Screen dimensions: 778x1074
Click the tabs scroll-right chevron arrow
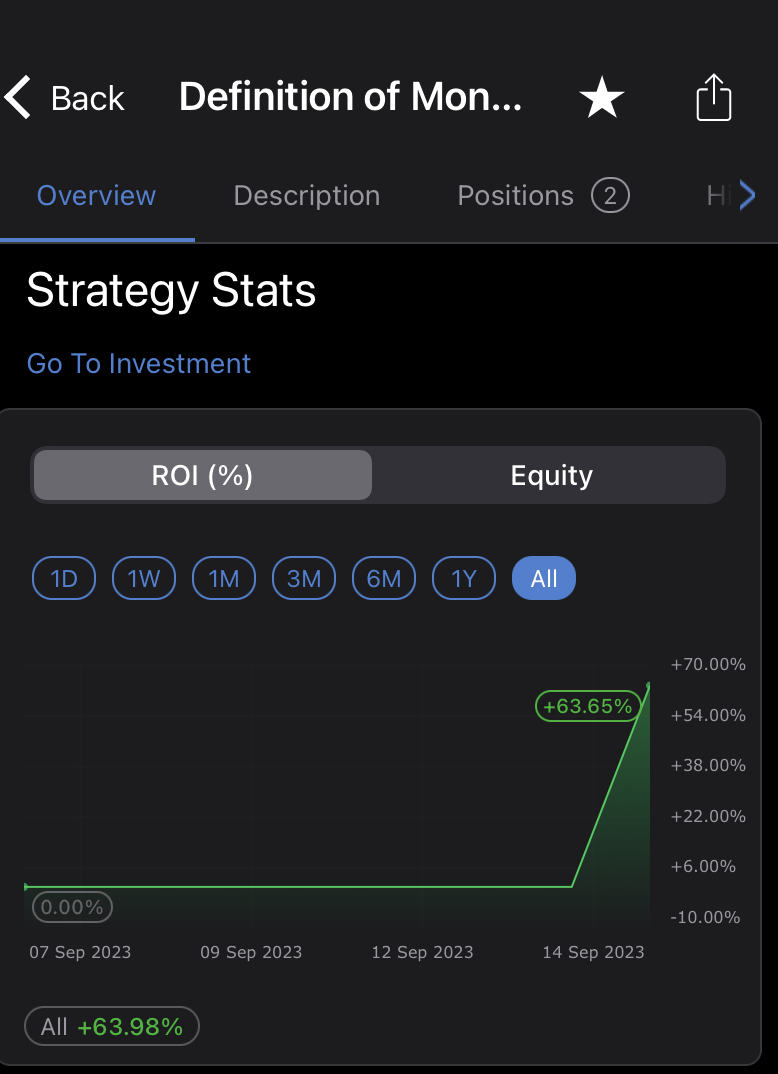pos(748,196)
